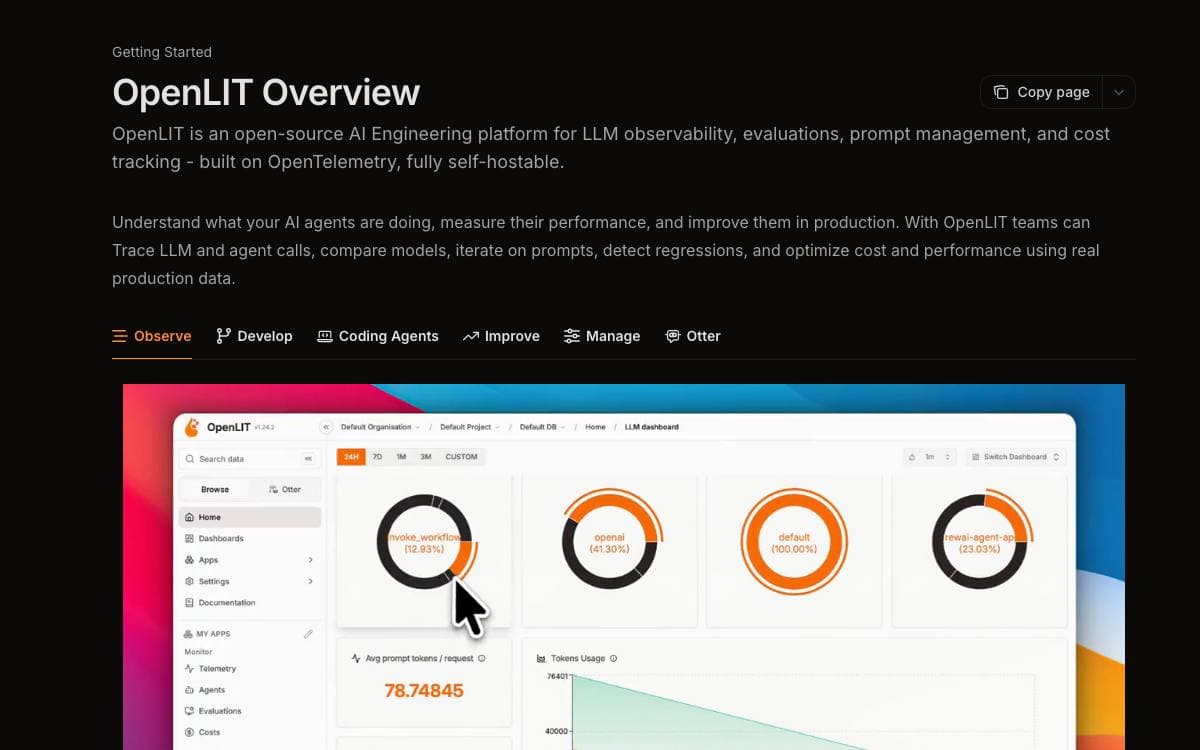The image size is (1200, 750).
Task: Open the 1m refresh interval dropdown
Action: coord(929,457)
